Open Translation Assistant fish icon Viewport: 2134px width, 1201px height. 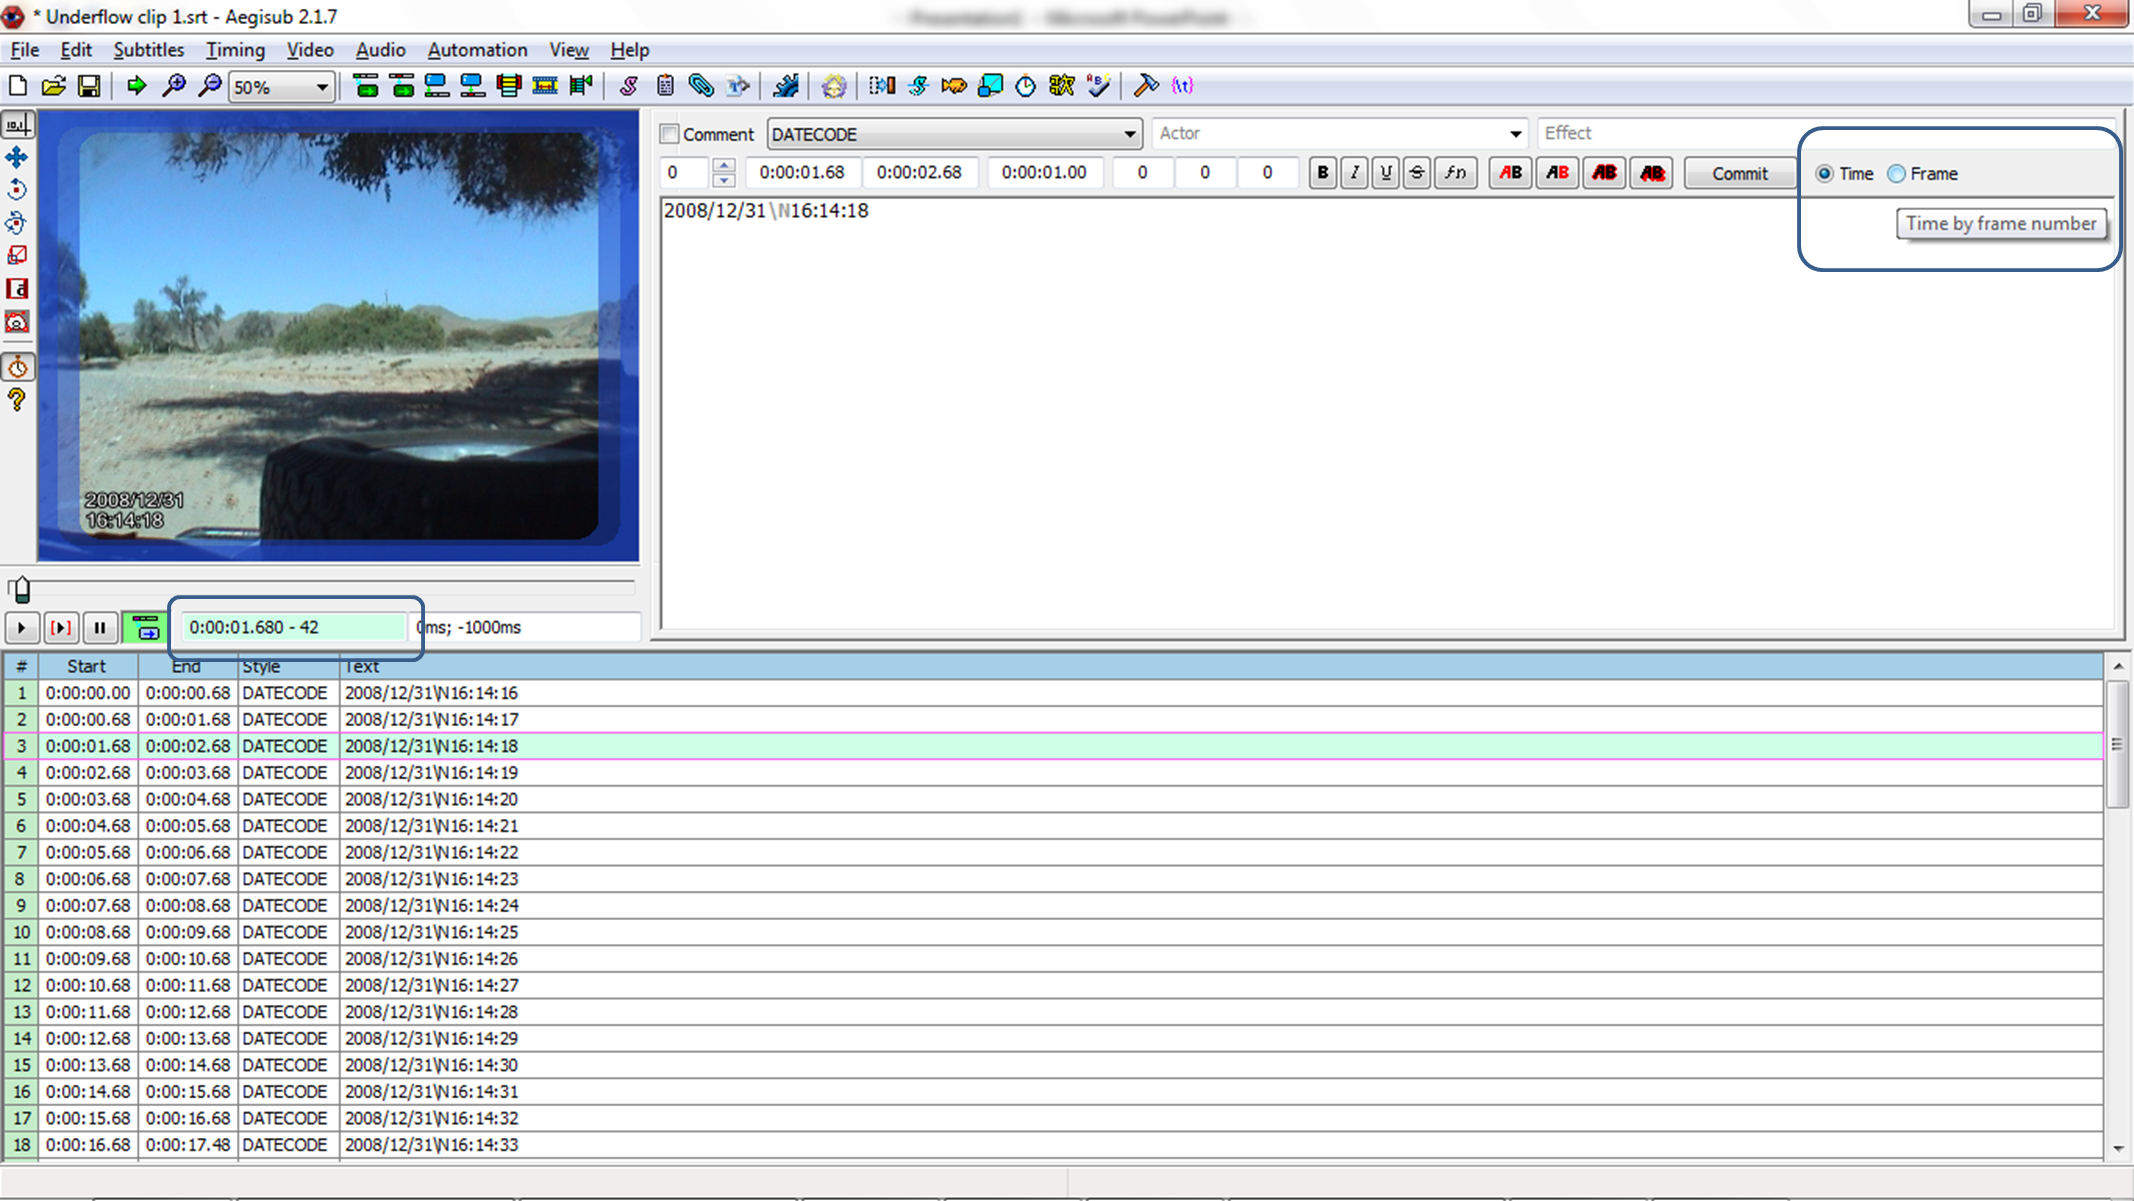(954, 86)
